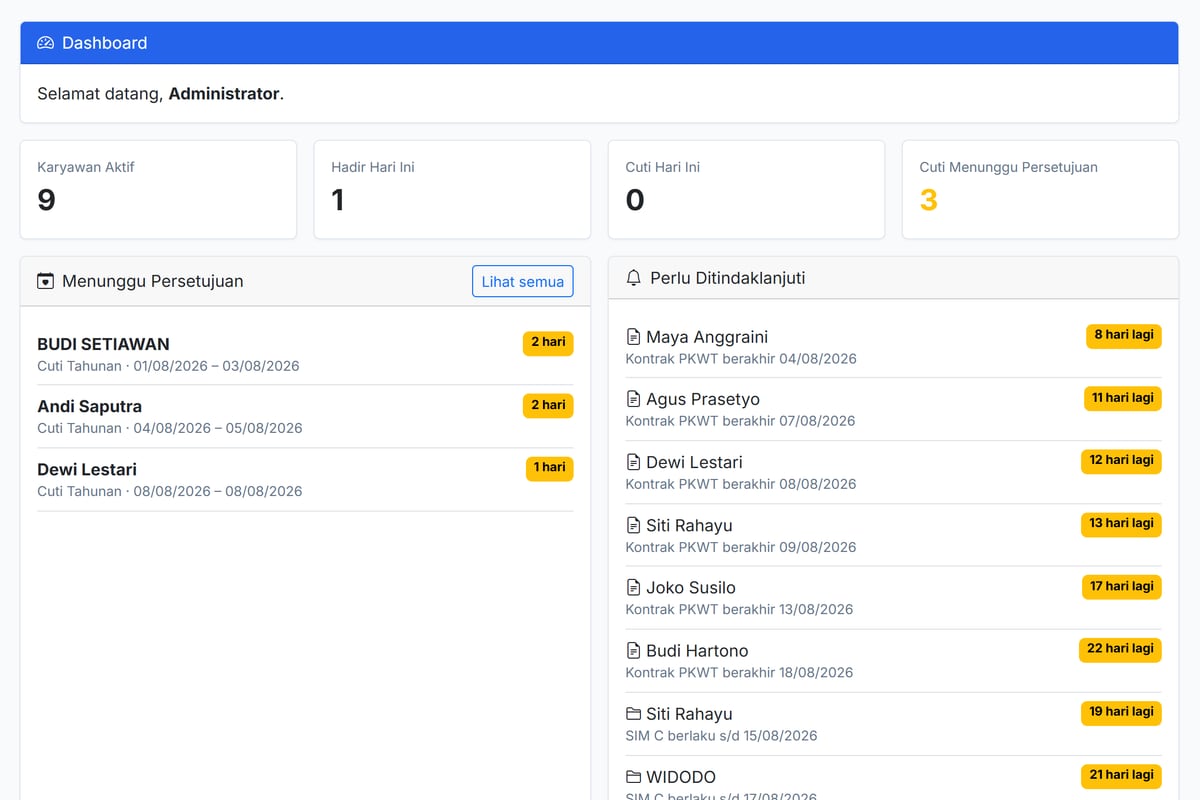1200x800 pixels.
Task: Click the folder icon next to WIDODO
Action: tap(633, 777)
